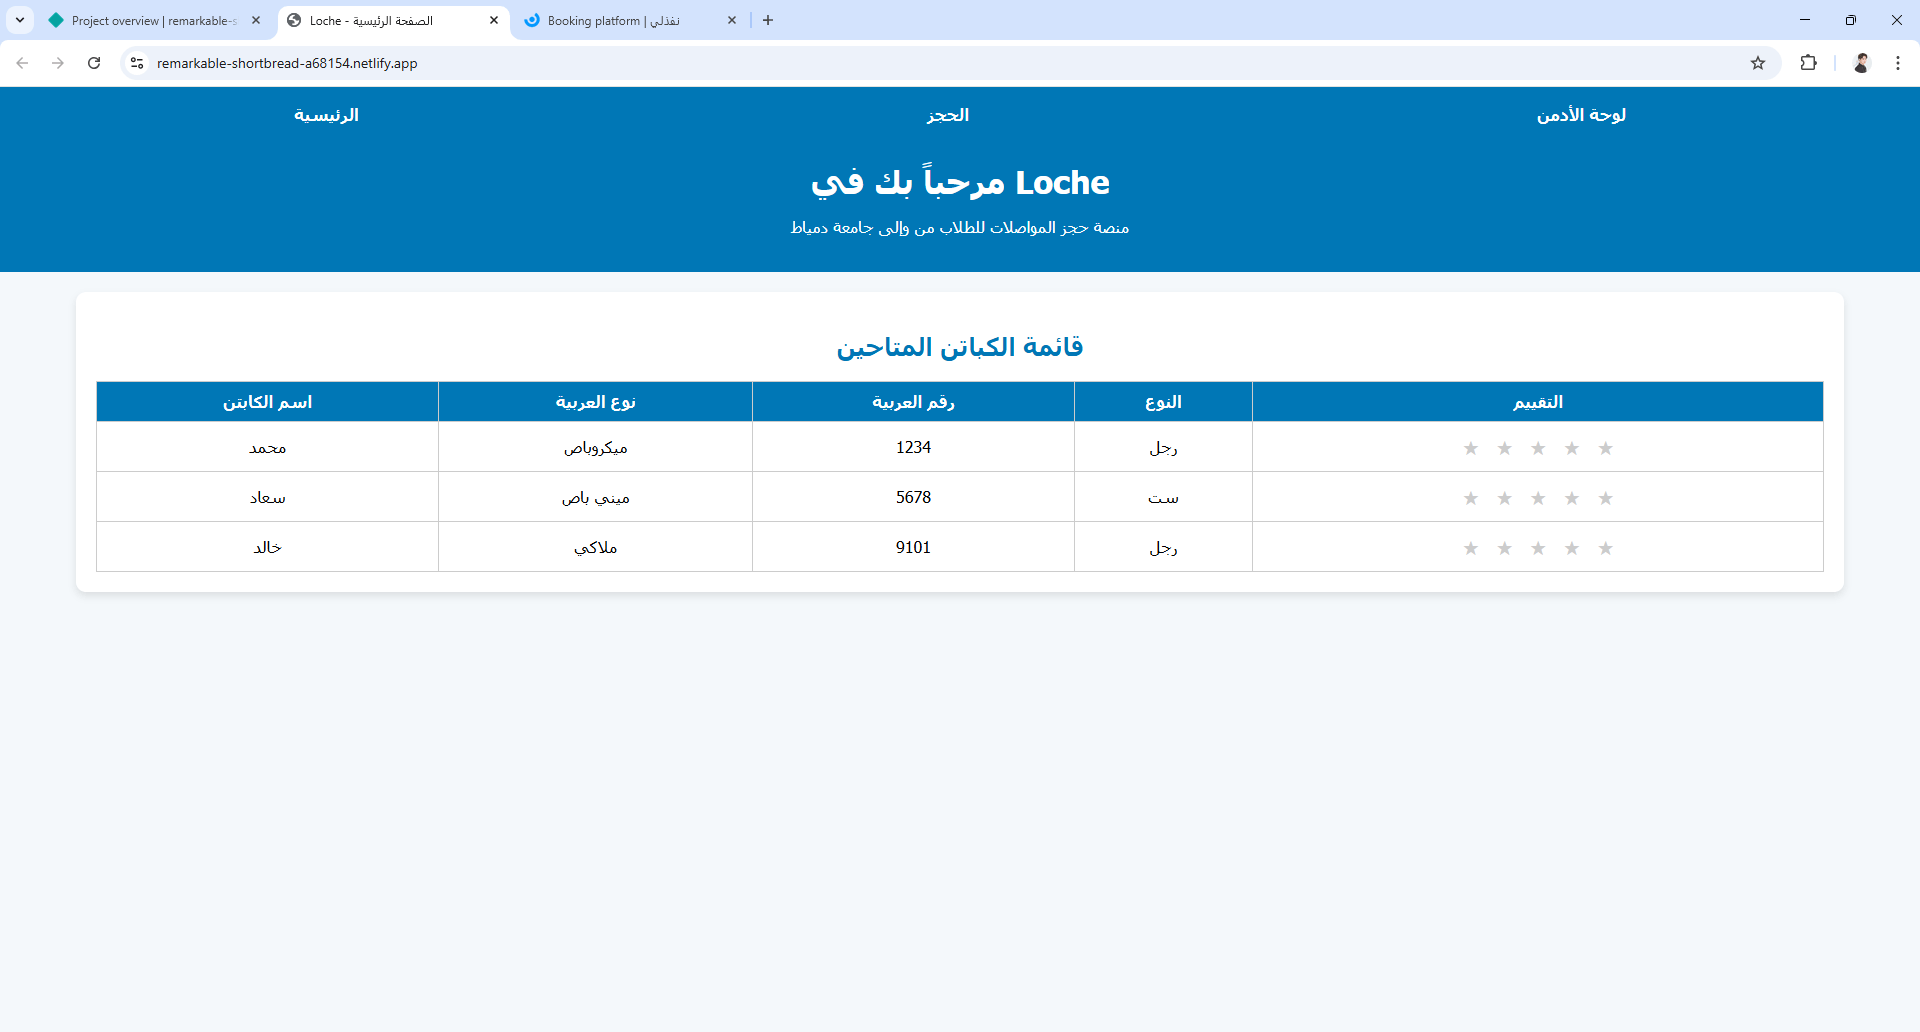Image resolution: width=1920 pixels, height=1032 pixels.
Task: Open the Chrome three-dot menu
Action: (1898, 63)
